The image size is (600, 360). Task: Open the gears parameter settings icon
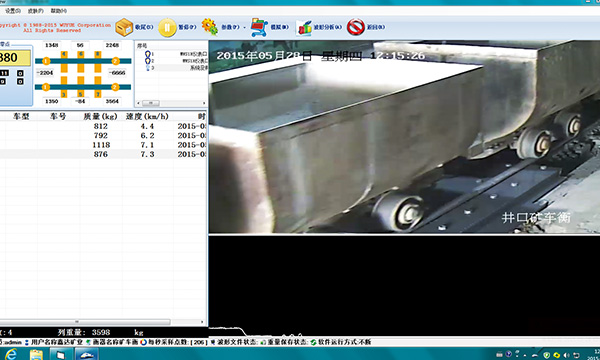coord(210,27)
